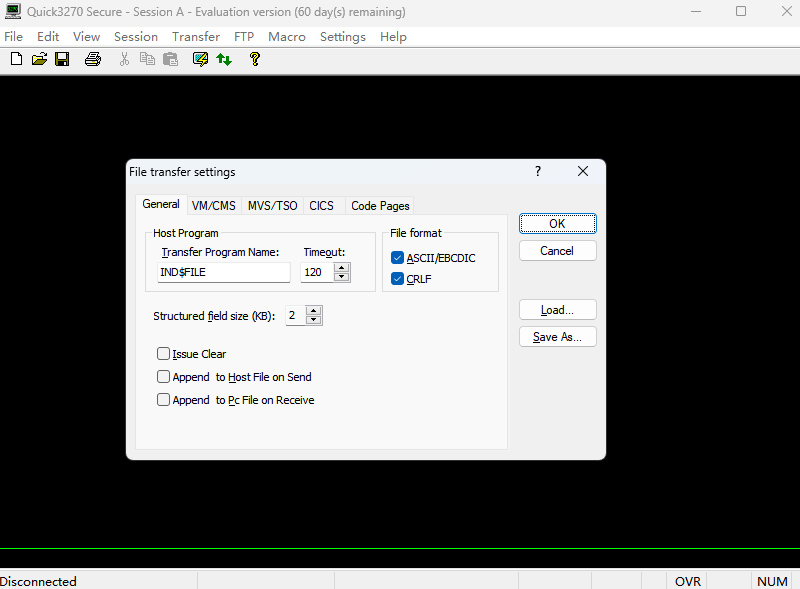Click the Save As... button
The width and height of the screenshot is (800, 589).
[558, 337]
